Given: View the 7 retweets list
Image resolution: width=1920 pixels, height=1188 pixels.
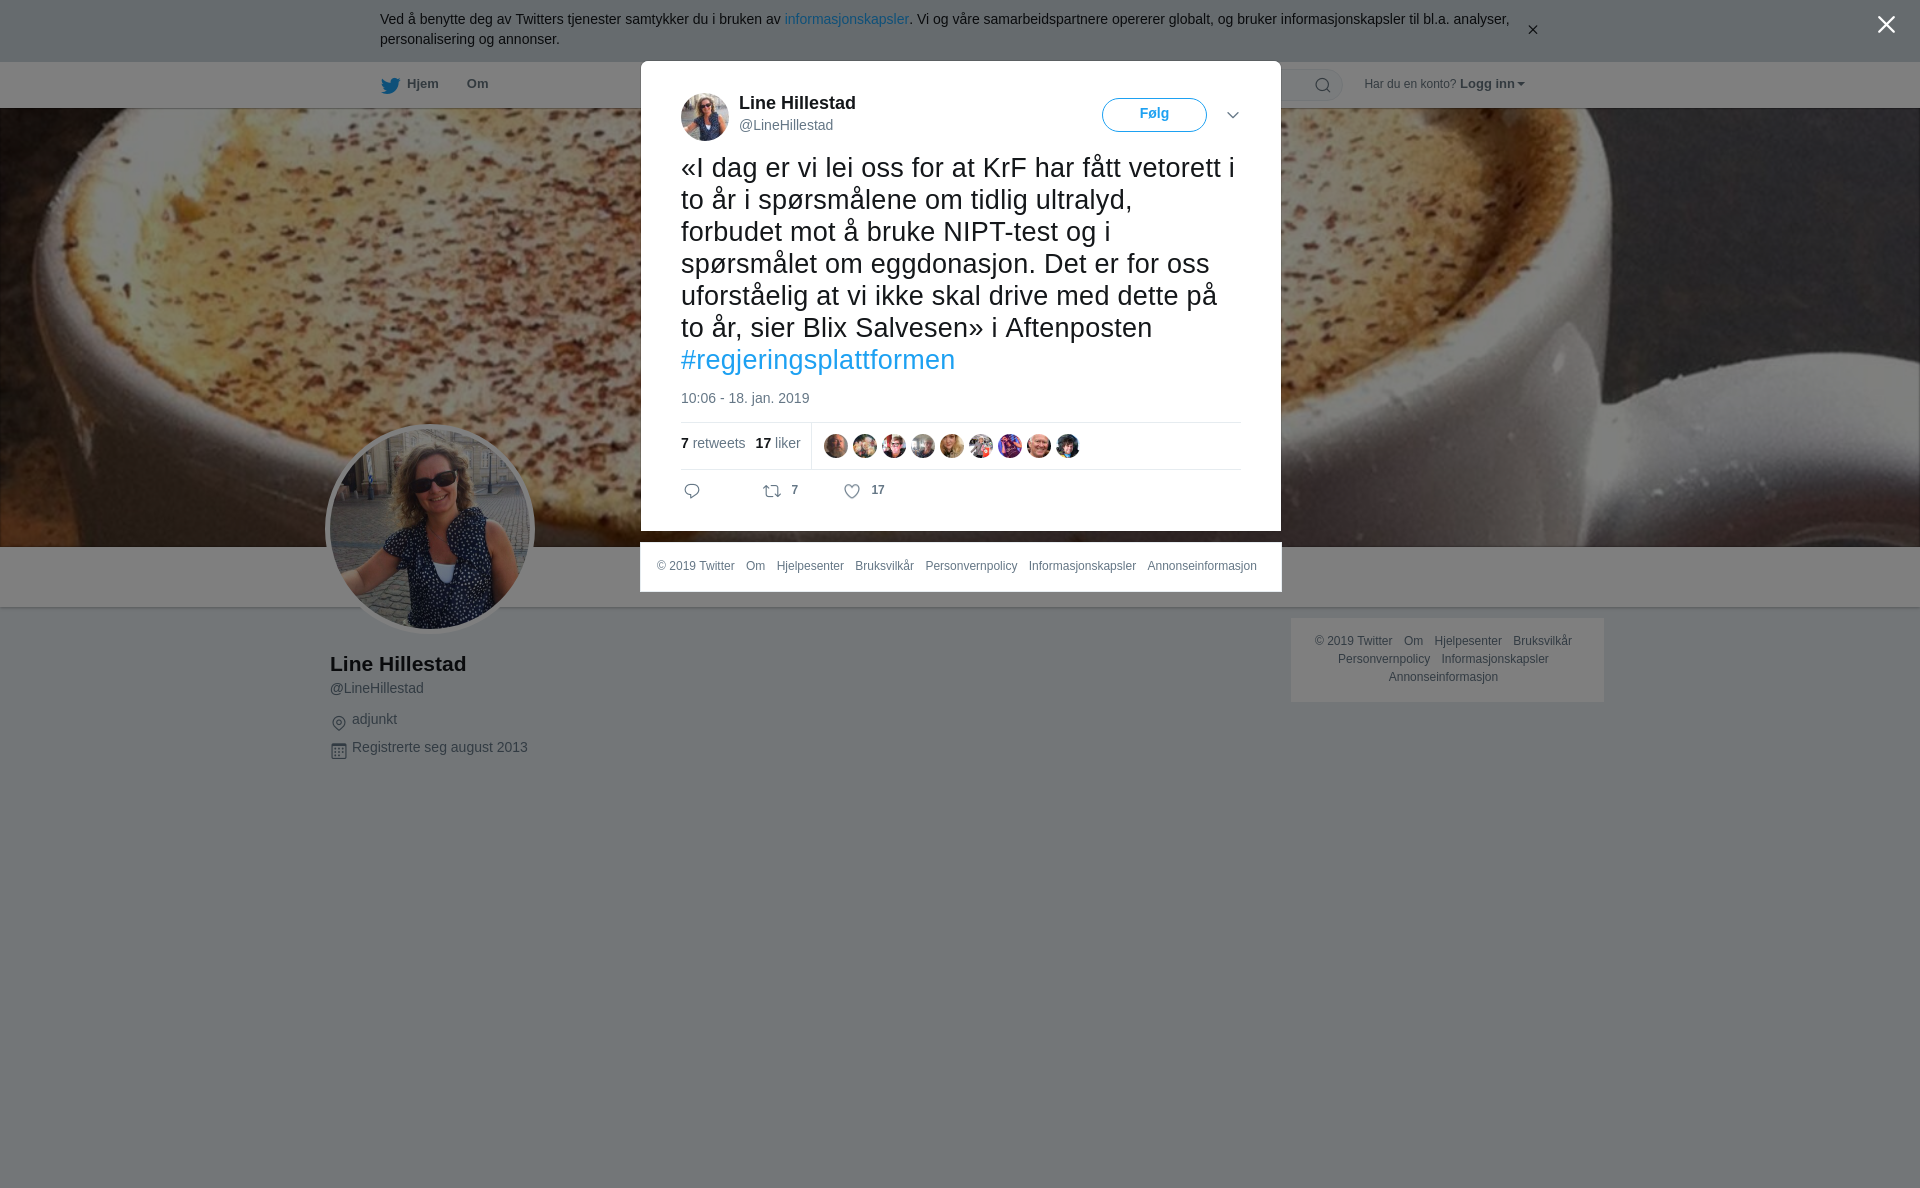Looking at the screenshot, I should pyautogui.click(x=713, y=443).
